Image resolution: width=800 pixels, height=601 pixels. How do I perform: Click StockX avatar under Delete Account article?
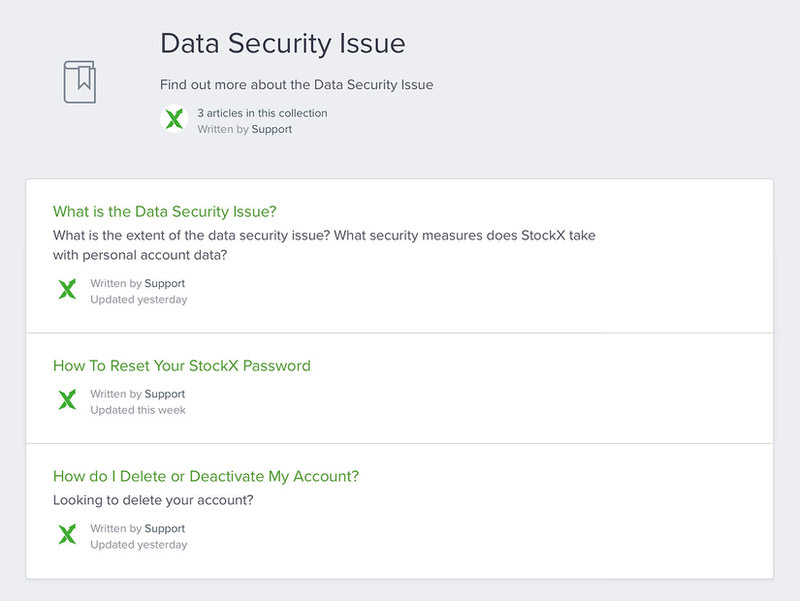point(67,534)
